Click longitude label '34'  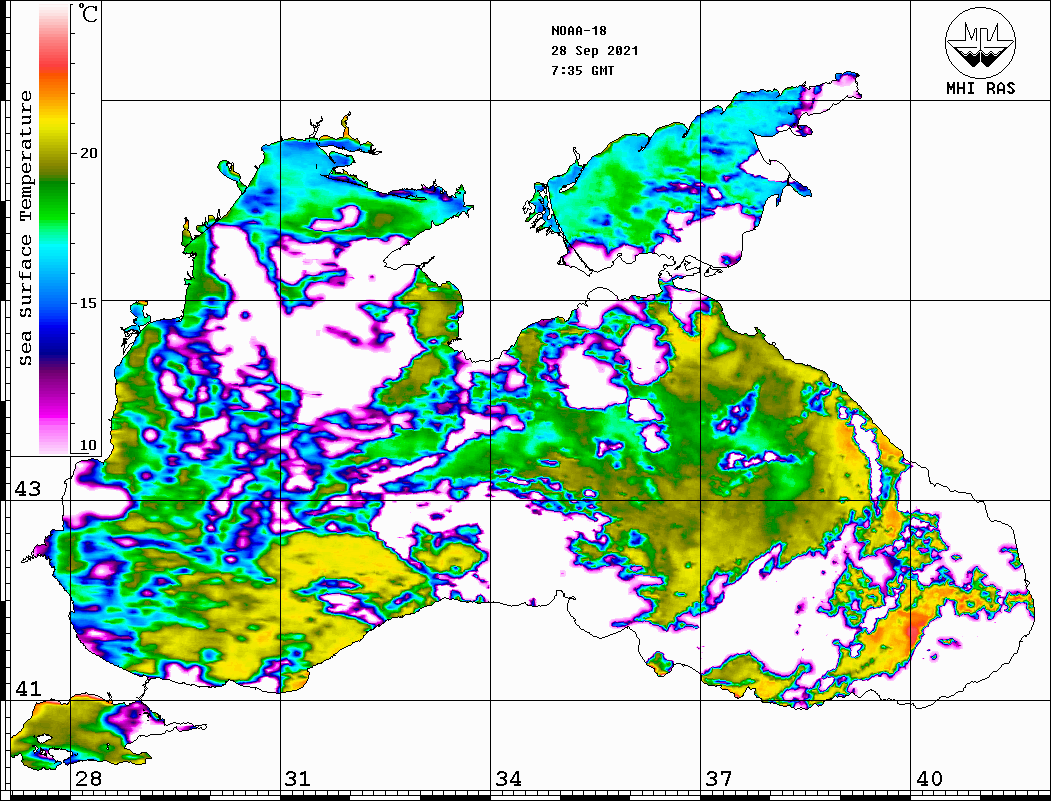tap(509, 778)
